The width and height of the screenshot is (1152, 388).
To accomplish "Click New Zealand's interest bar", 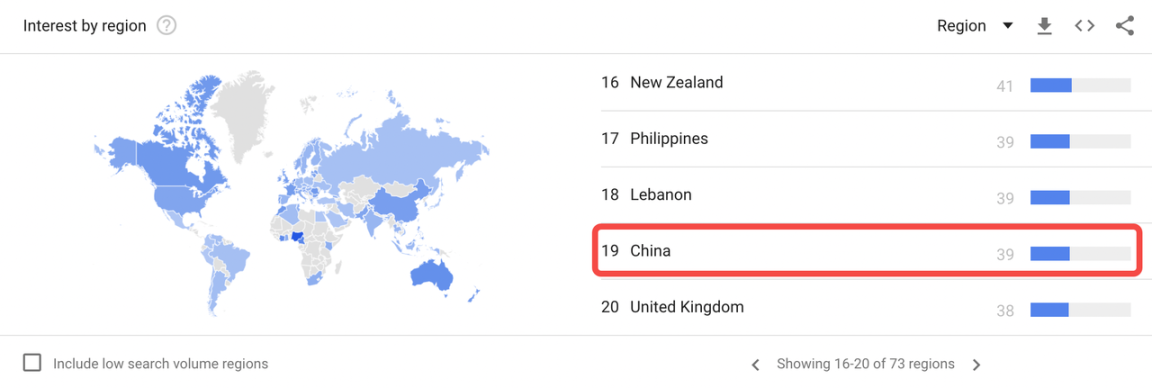I will (1080, 86).
